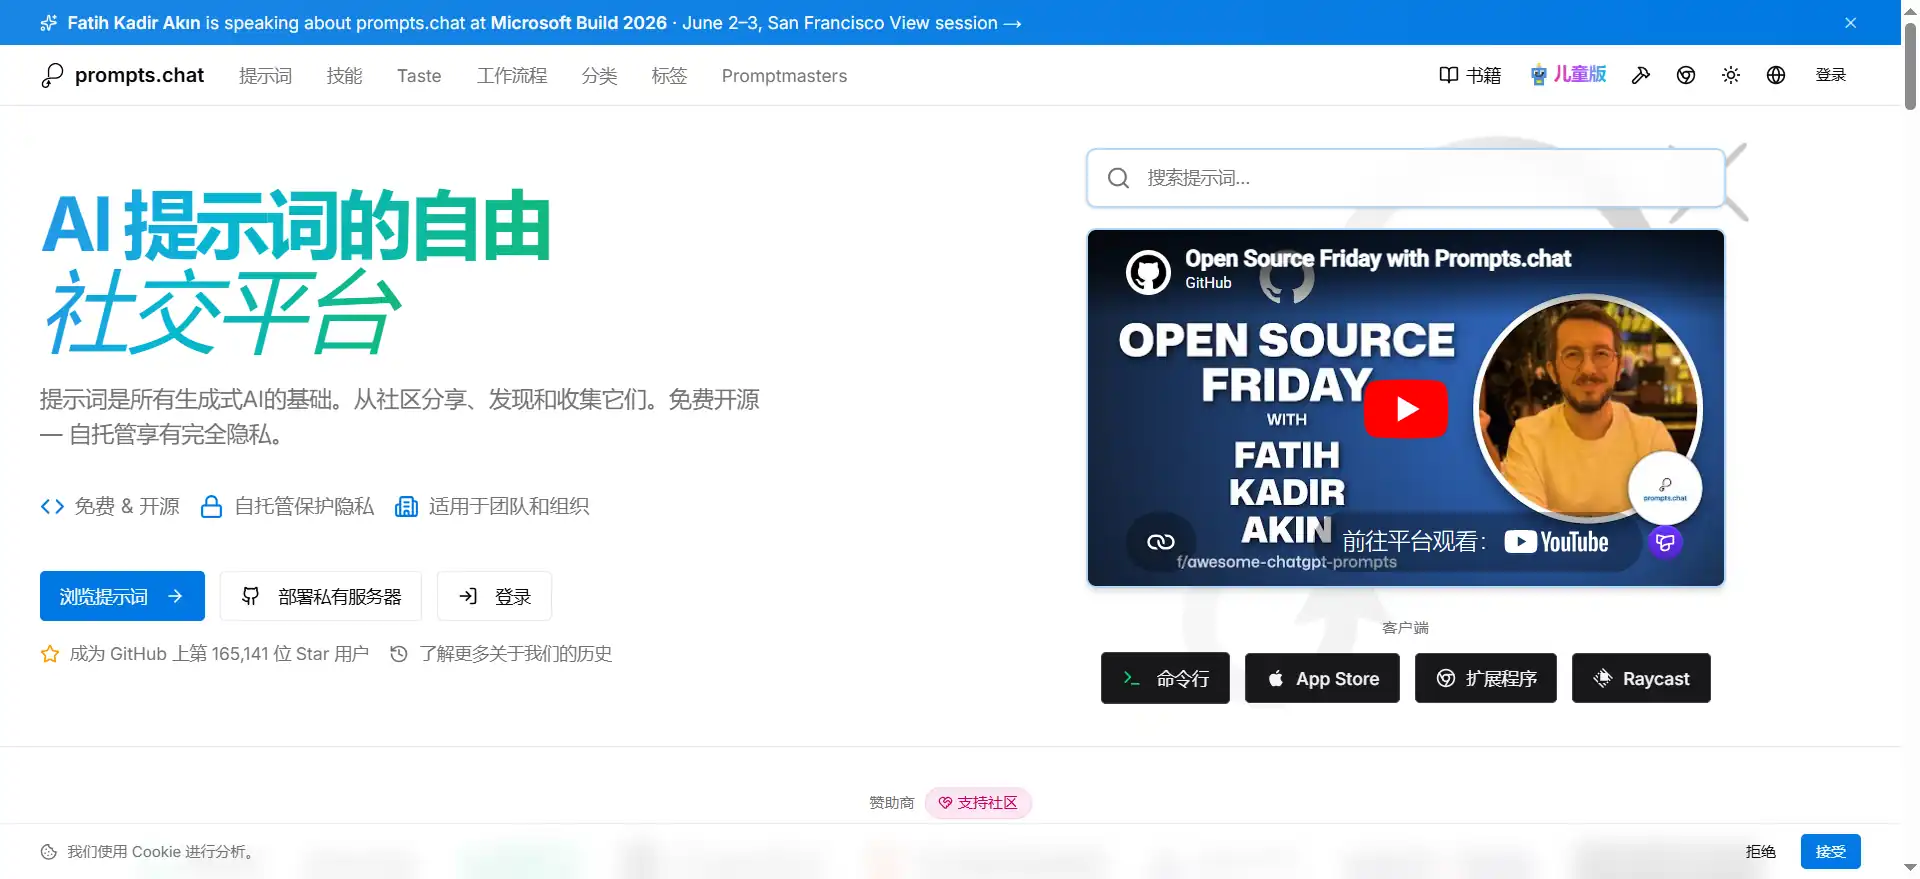Click the star icon beside GitHub Star text
This screenshot has height=879, width=1920.
click(49, 654)
